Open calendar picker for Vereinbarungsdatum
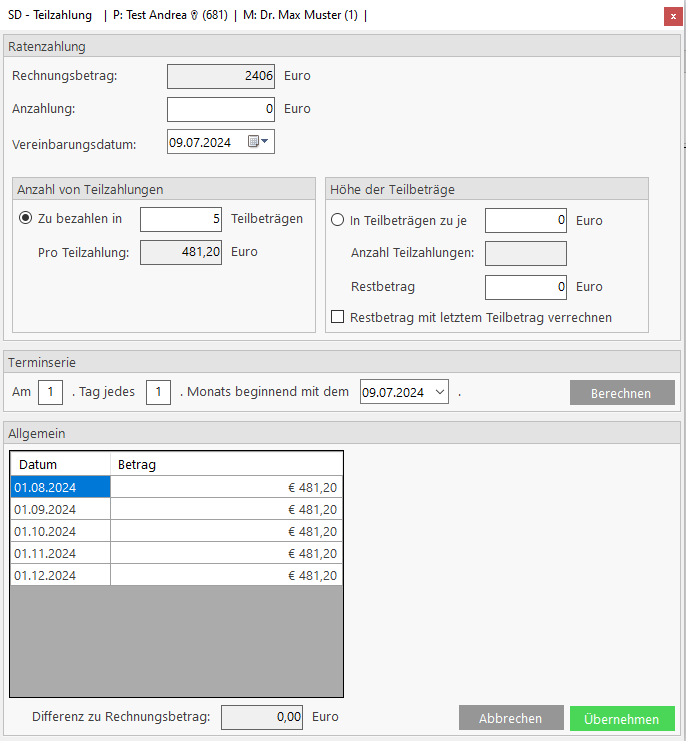 [x=258, y=142]
